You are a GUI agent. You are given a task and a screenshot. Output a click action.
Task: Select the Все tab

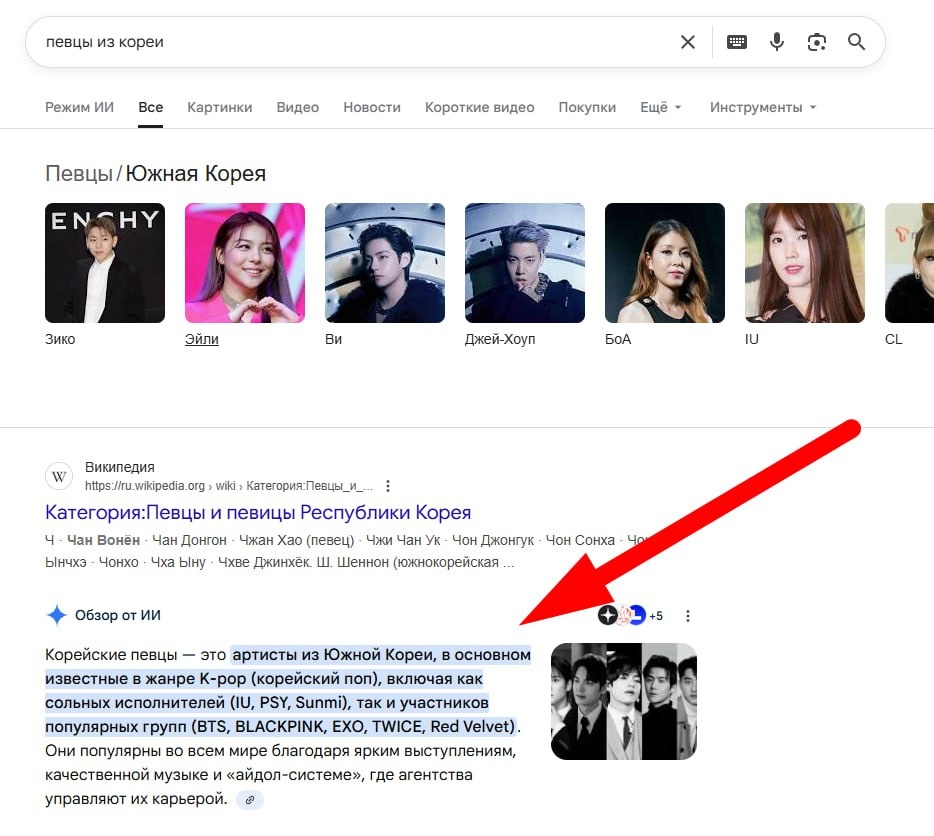151,107
